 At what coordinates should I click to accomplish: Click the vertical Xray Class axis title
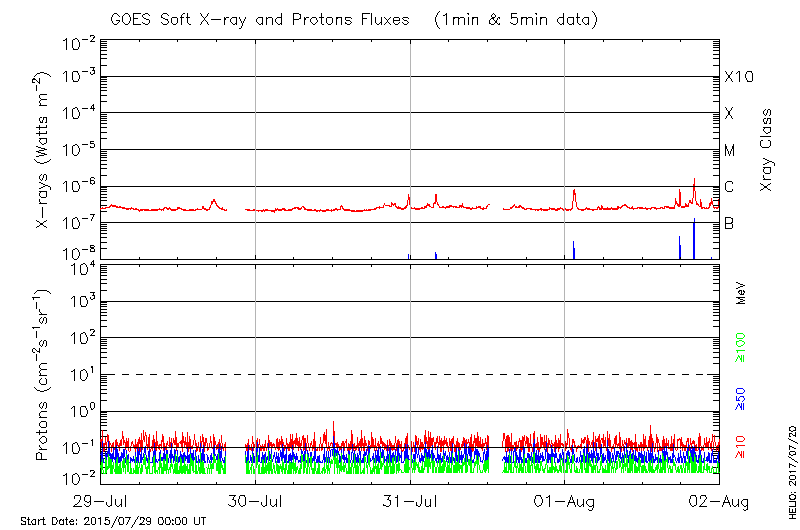pyautogui.click(x=767, y=150)
